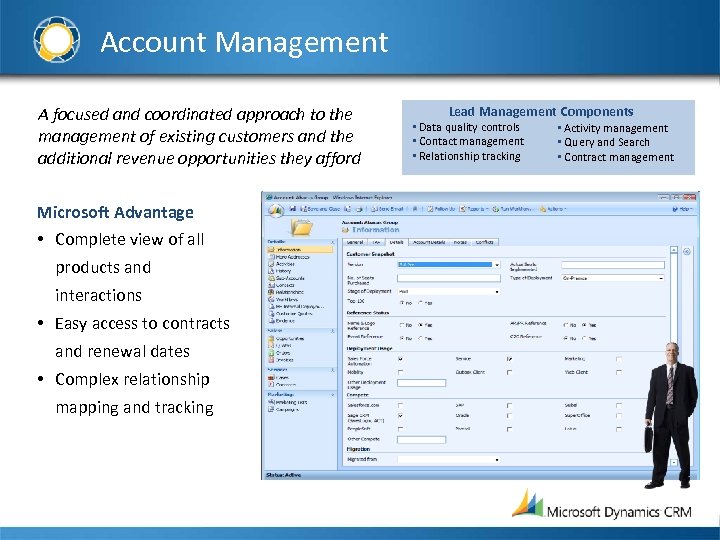Click the No. of Seats Purchased field
Viewport: 720px width, 540px height.
(x=449, y=278)
